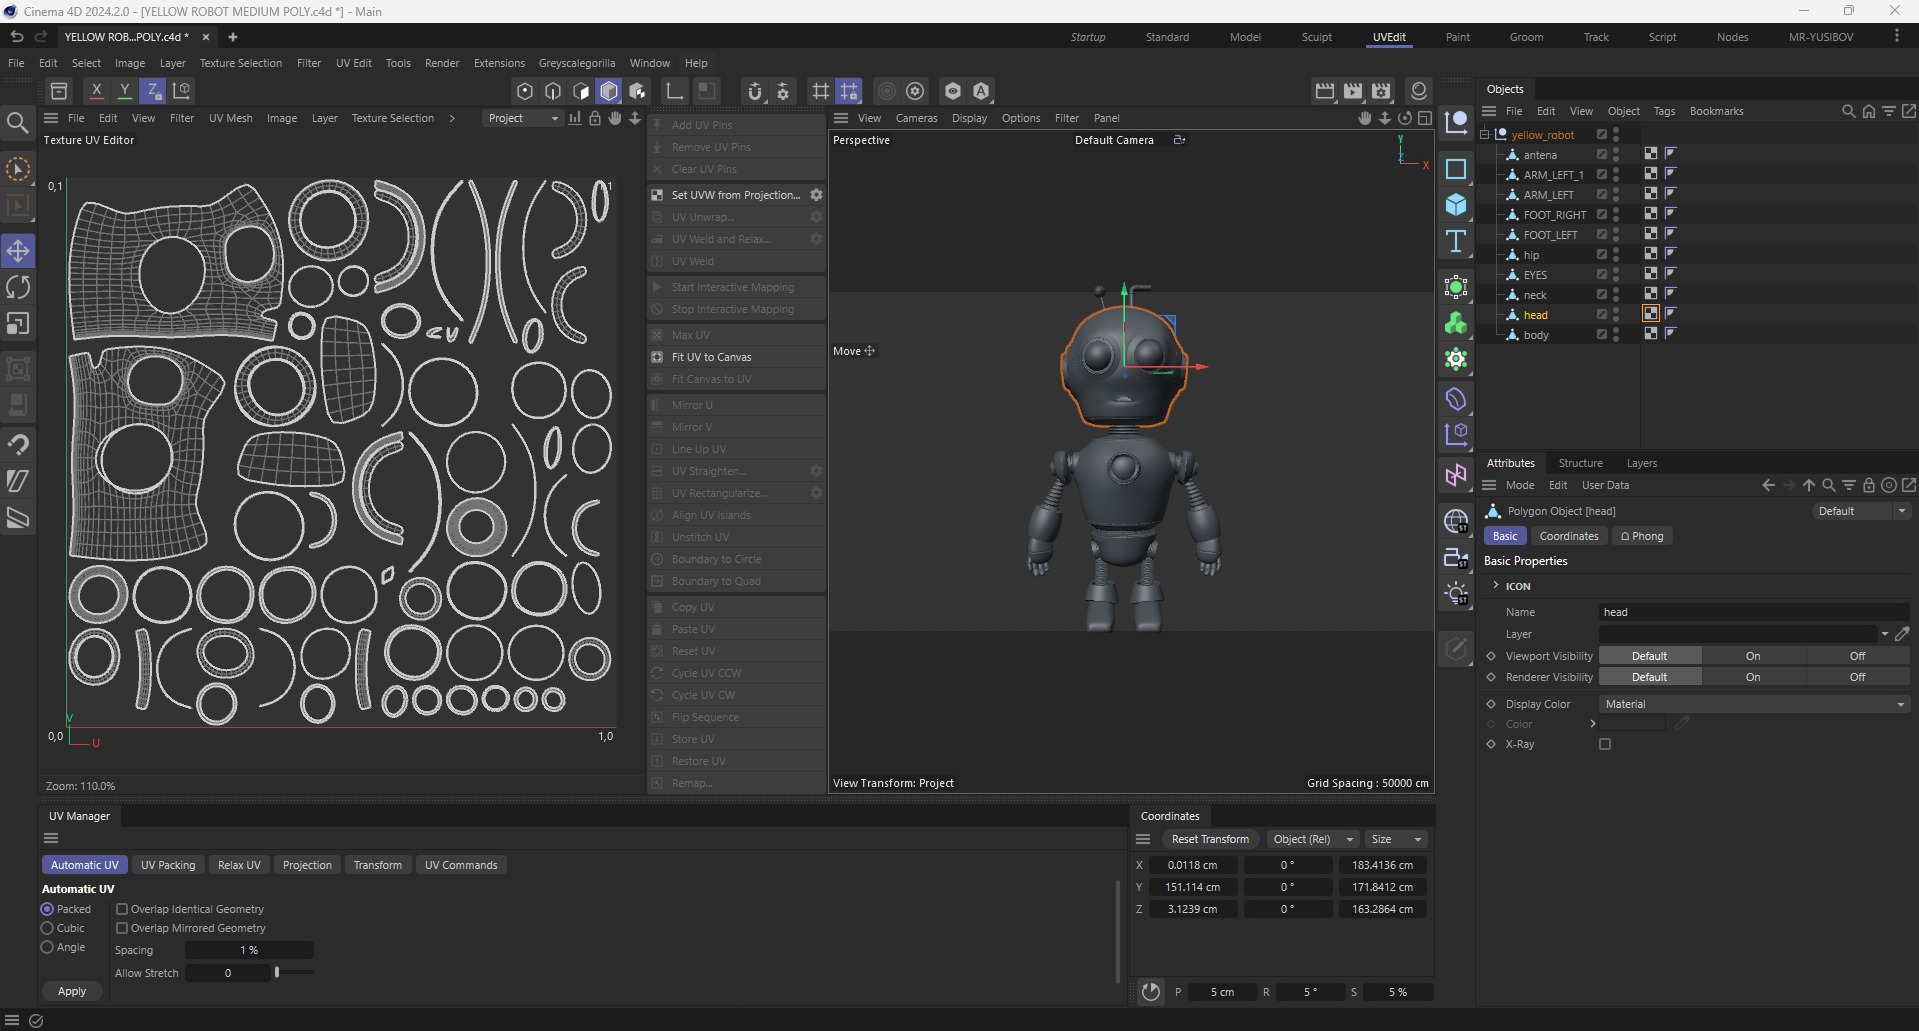The image size is (1919, 1031).
Task: Click the Redo arrow icon
Action: coord(41,36)
